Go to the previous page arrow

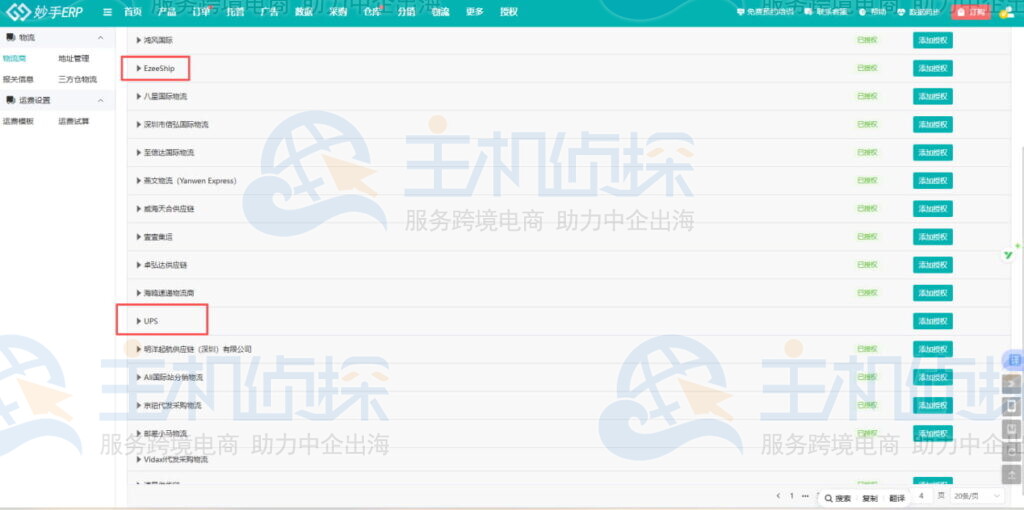pyautogui.click(x=778, y=496)
